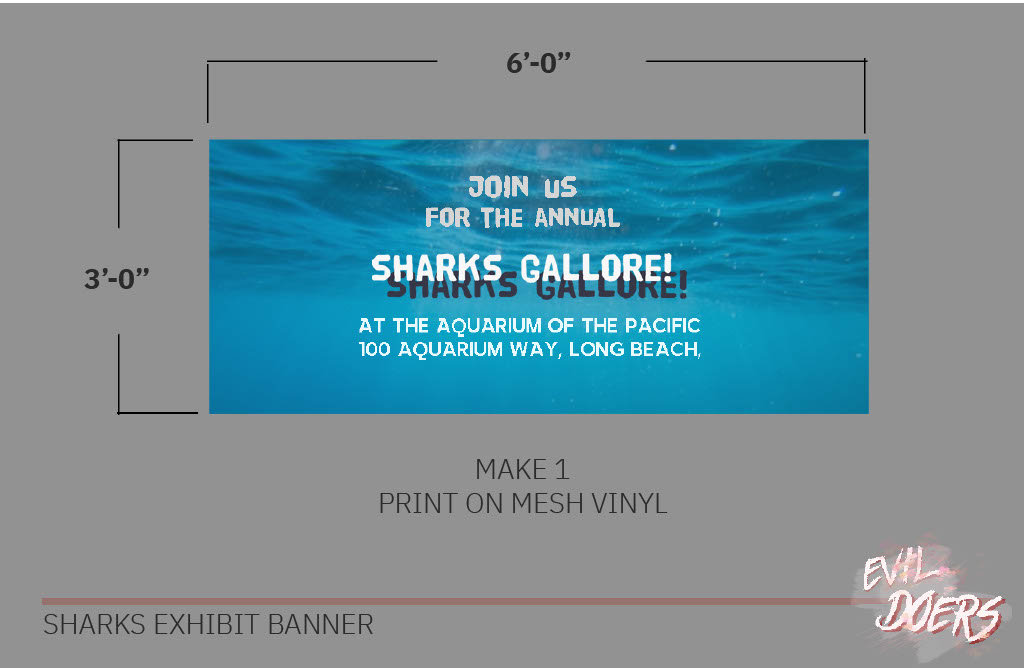The width and height of the screenshot is (1024, 668).
Task: Click the right segment of width dimension line
Action: click(755, 61)
